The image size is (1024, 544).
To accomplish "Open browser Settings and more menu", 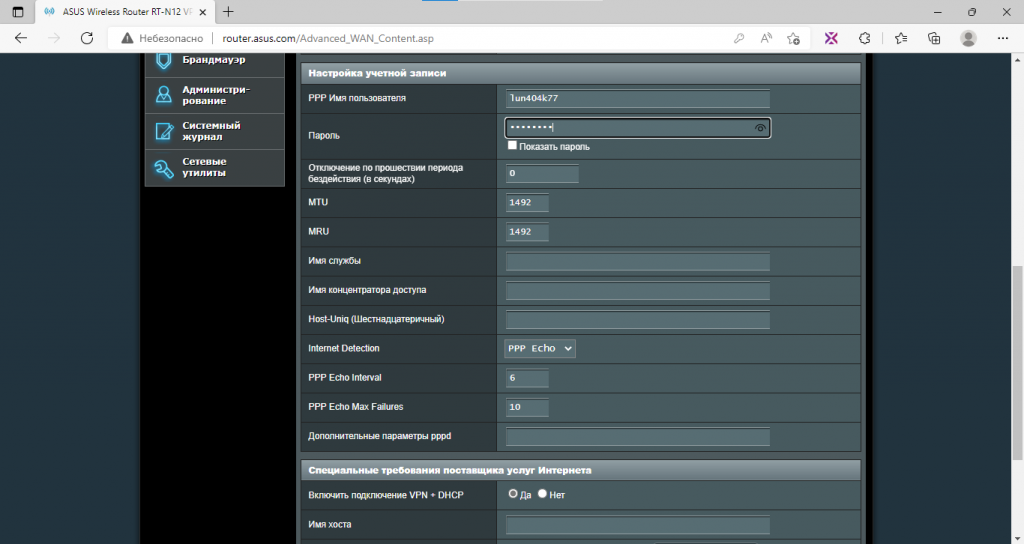I will [1003, 39].
